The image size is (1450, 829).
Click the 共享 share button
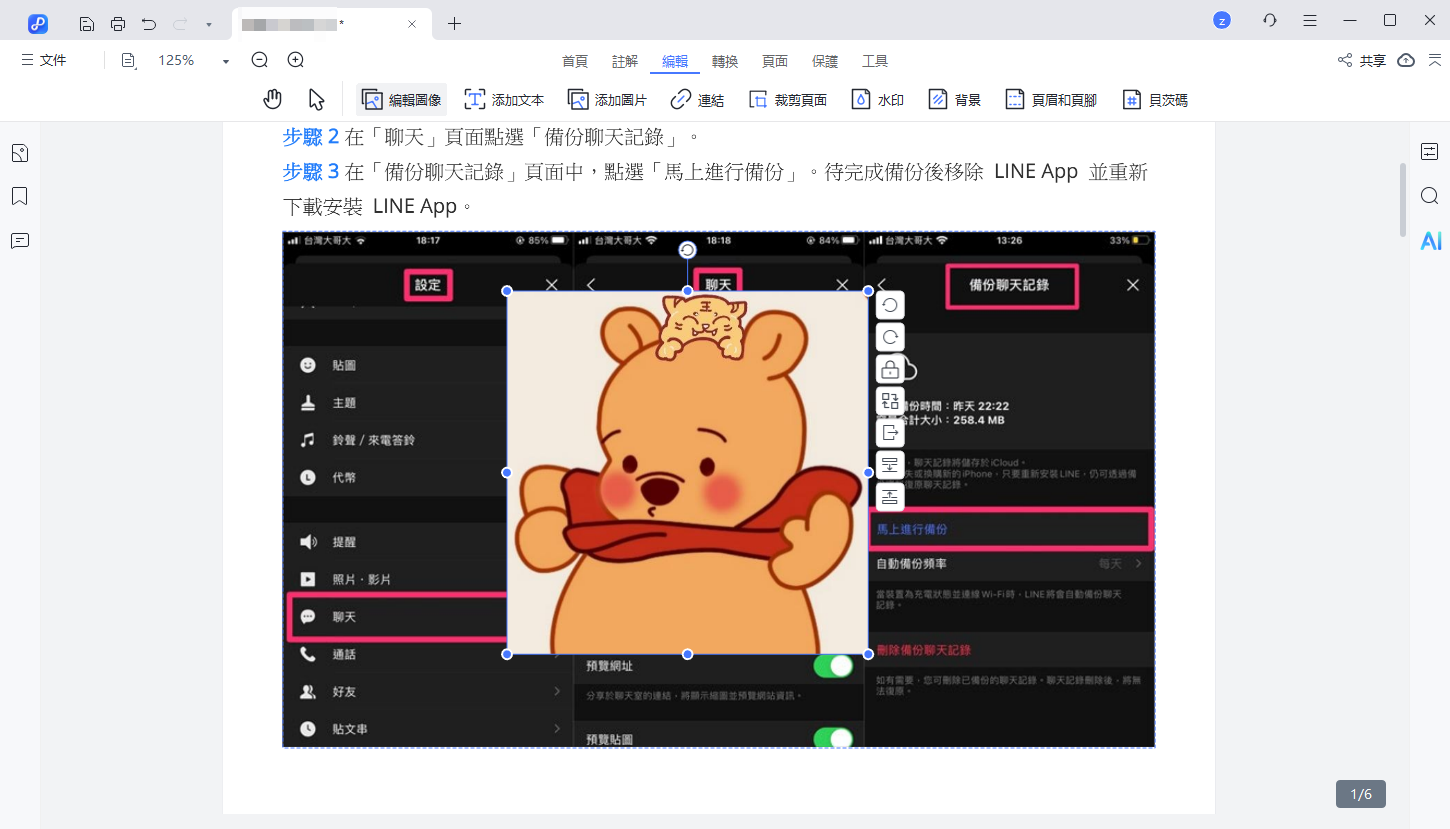(x=1361, y=61)
